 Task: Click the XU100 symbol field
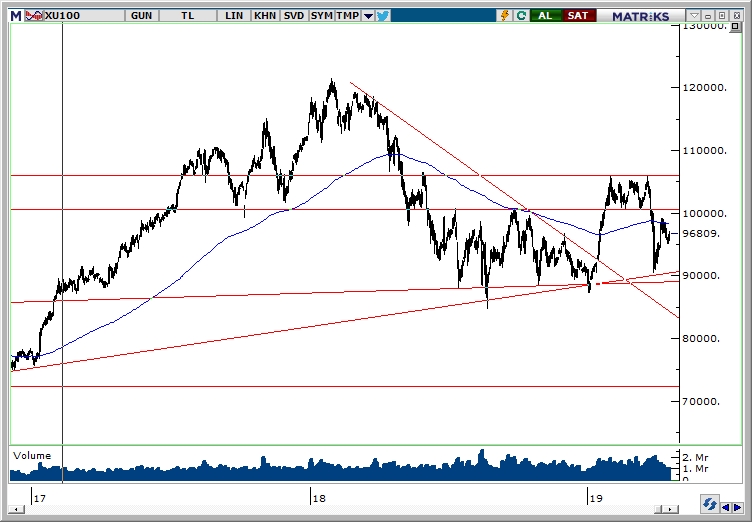pyautogui.click(x=83, y=16)
